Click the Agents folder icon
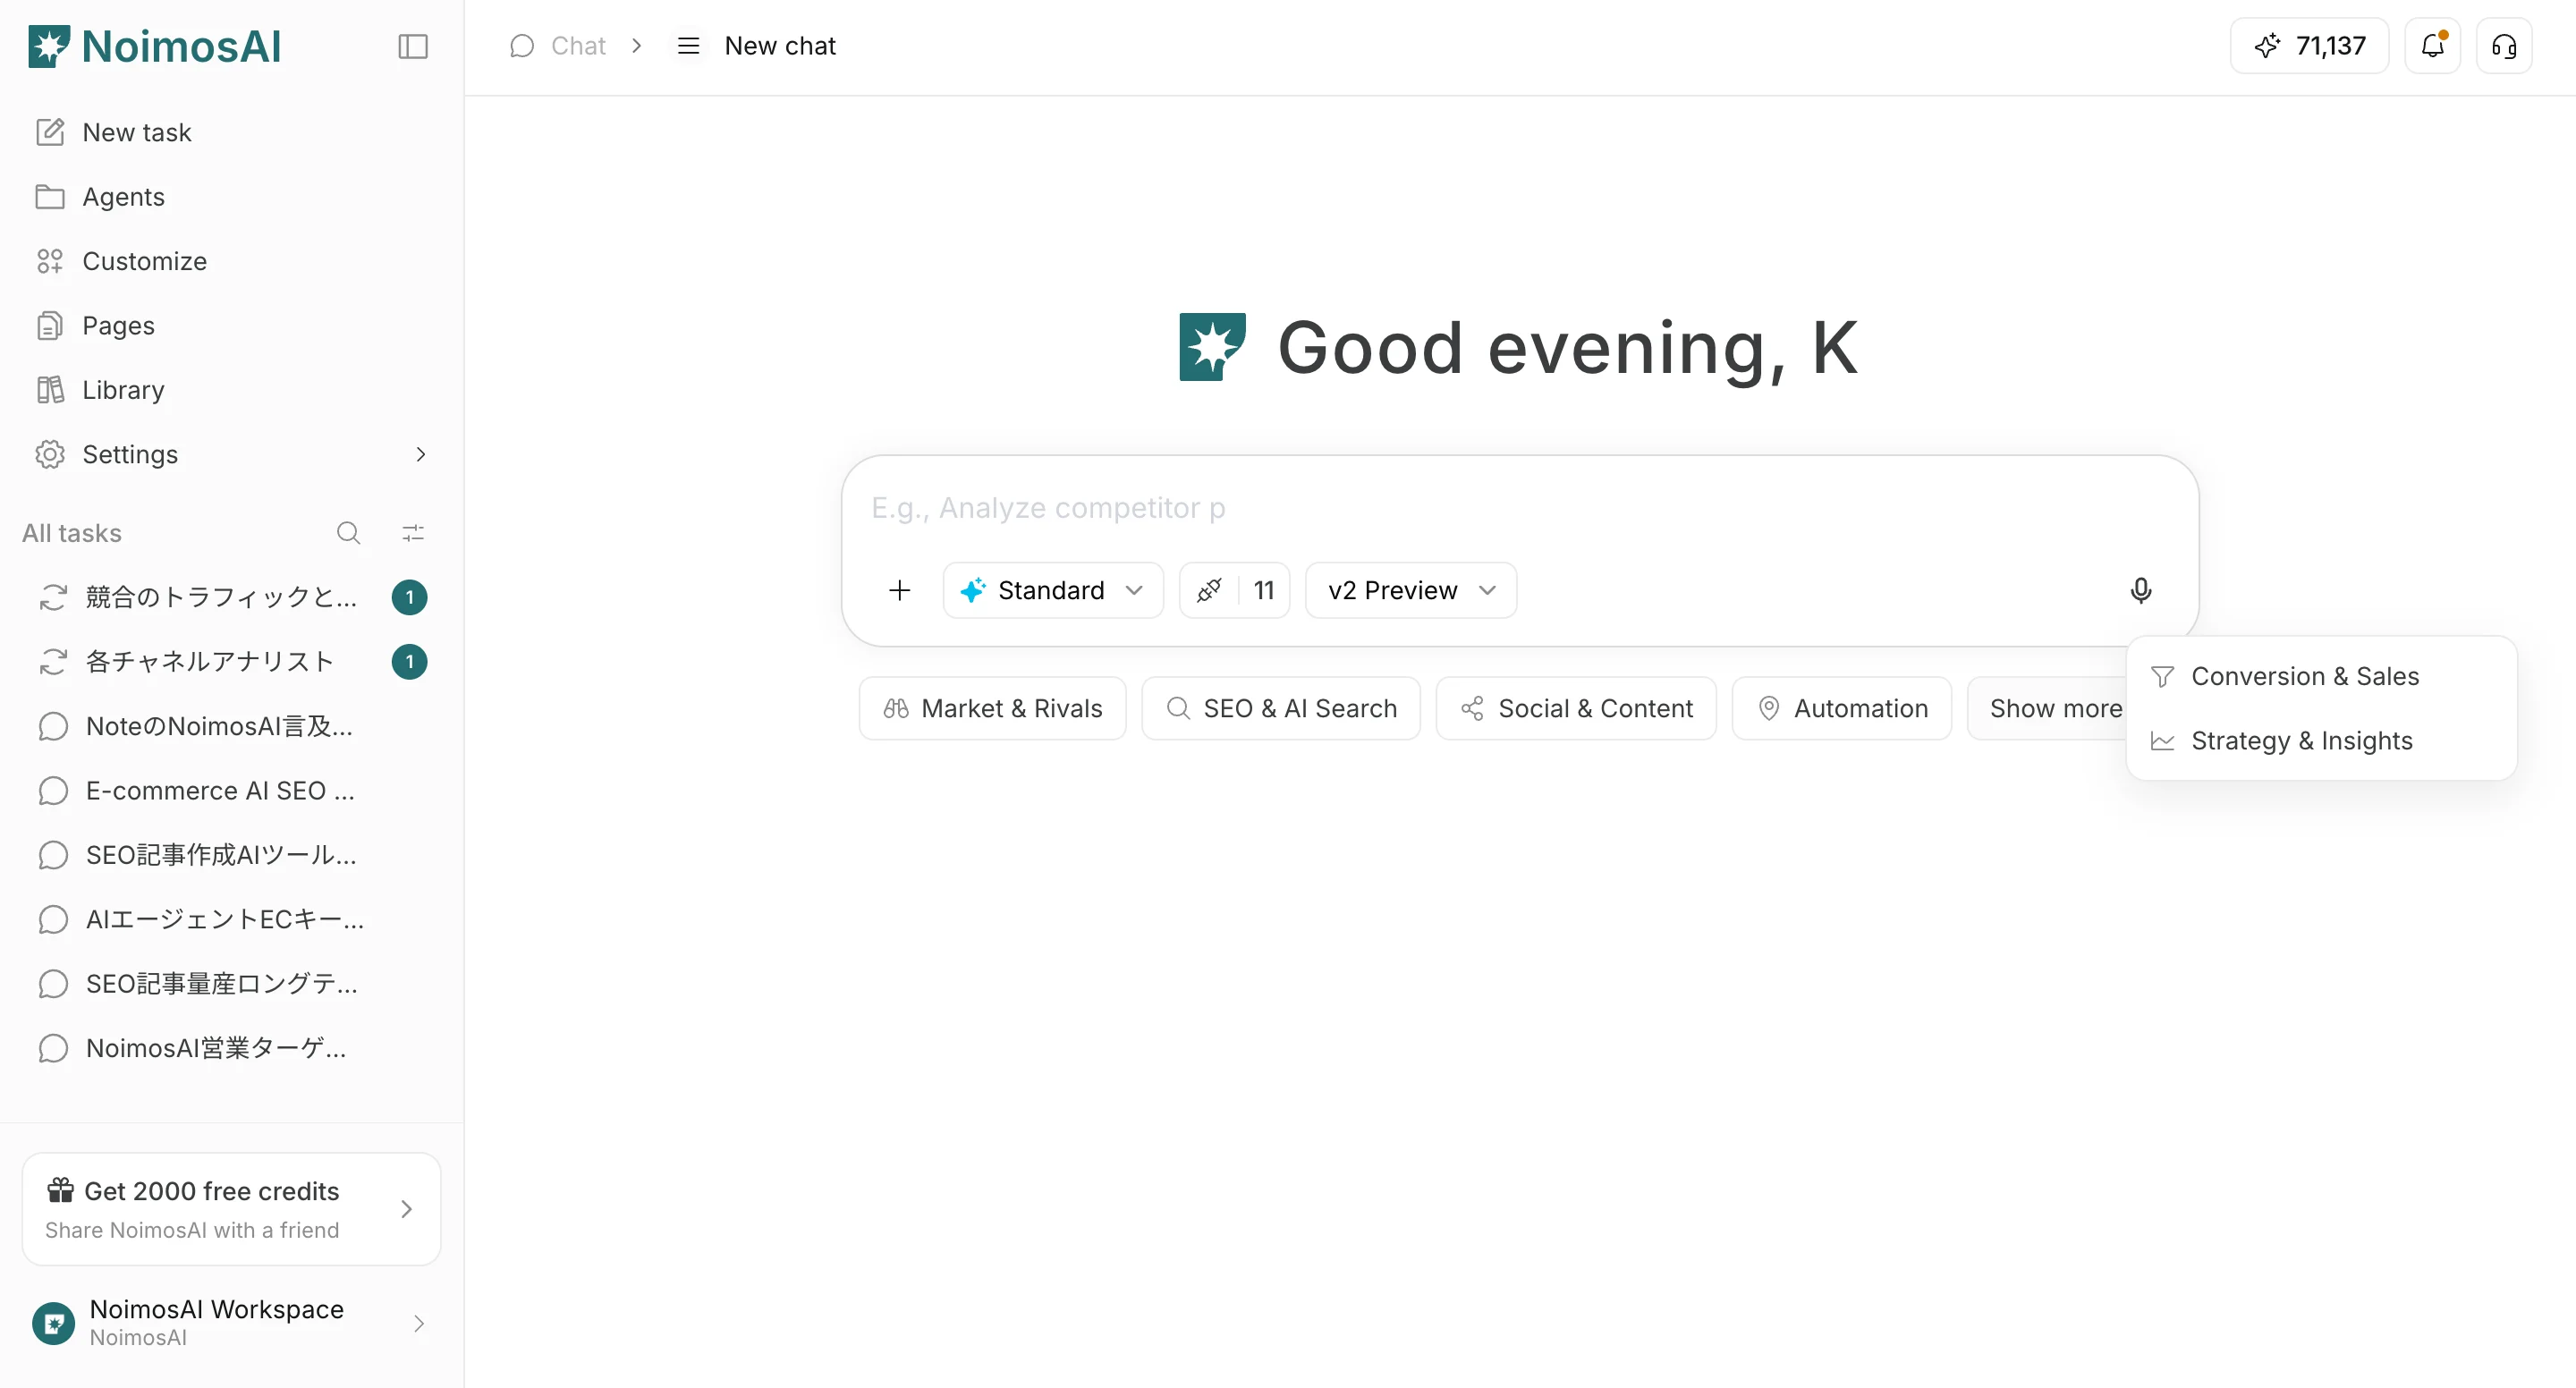The image size is (2576, 1388). 50,196
